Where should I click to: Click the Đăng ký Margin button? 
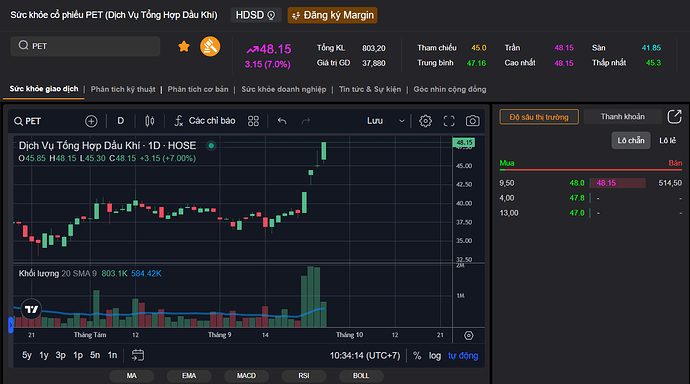pos(332,15)
